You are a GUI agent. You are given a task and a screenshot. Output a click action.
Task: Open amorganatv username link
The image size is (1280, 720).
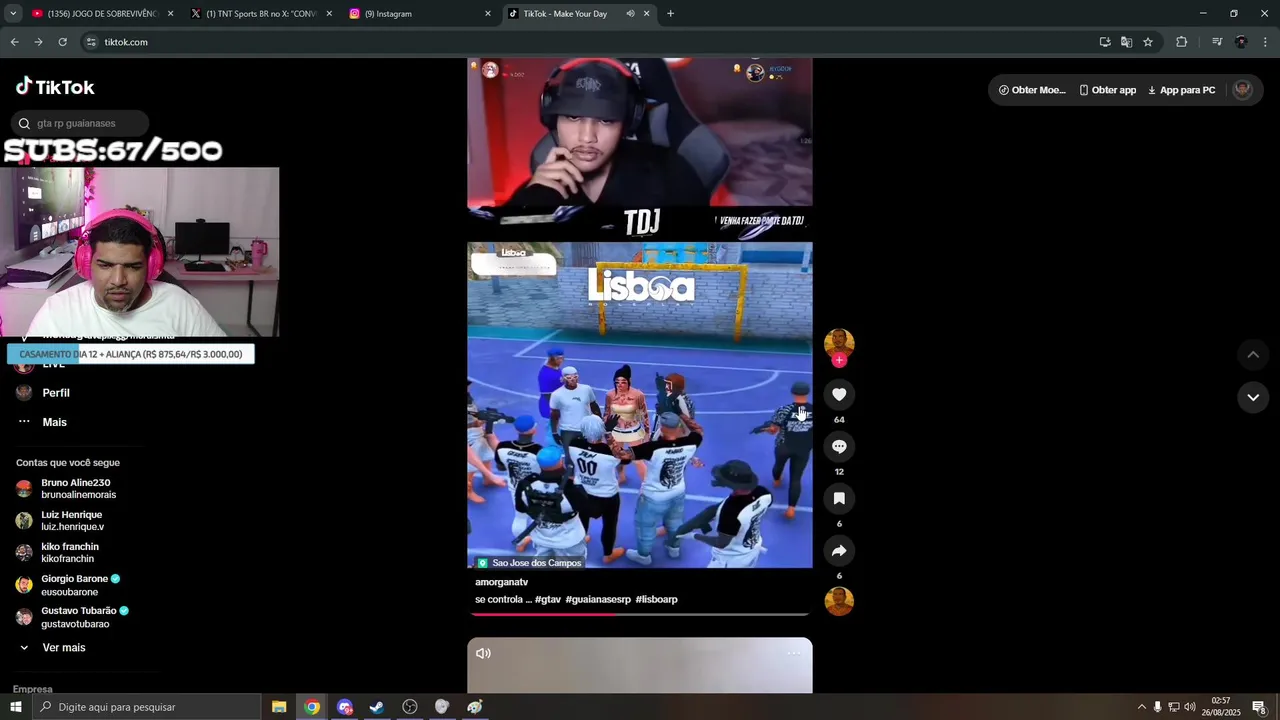click(501, 582)
